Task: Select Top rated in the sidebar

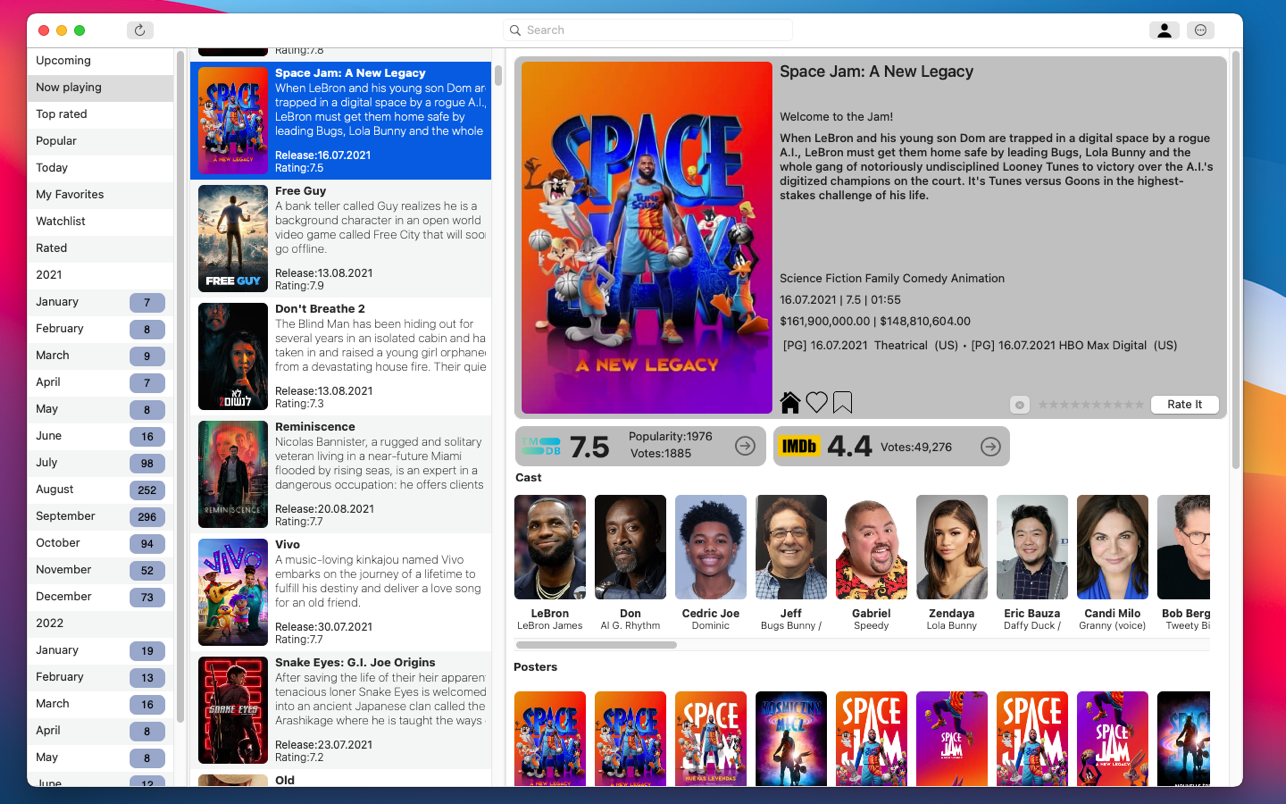Action: coord(100,114)
